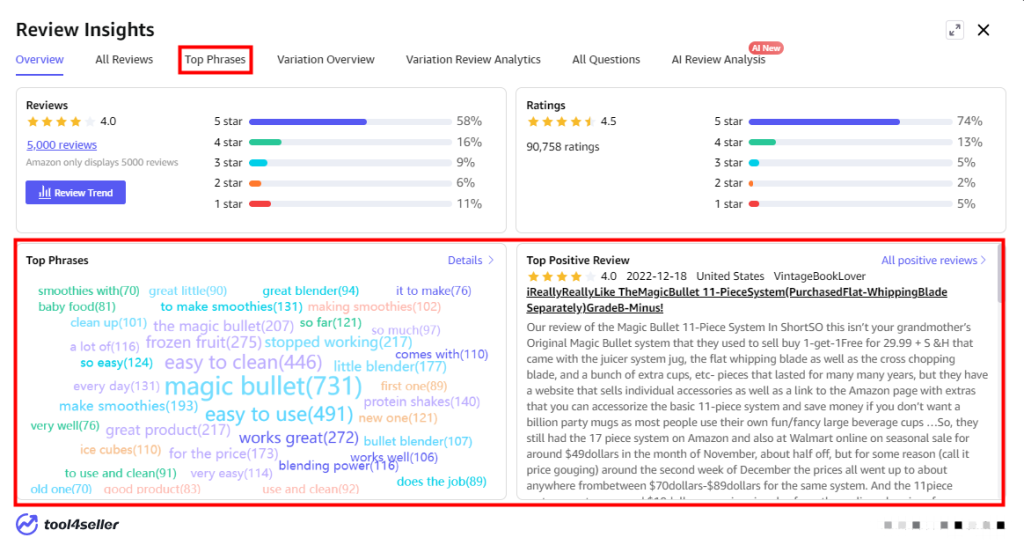
Task: Select the phrase every day(131)
Action: coord(116,386)
